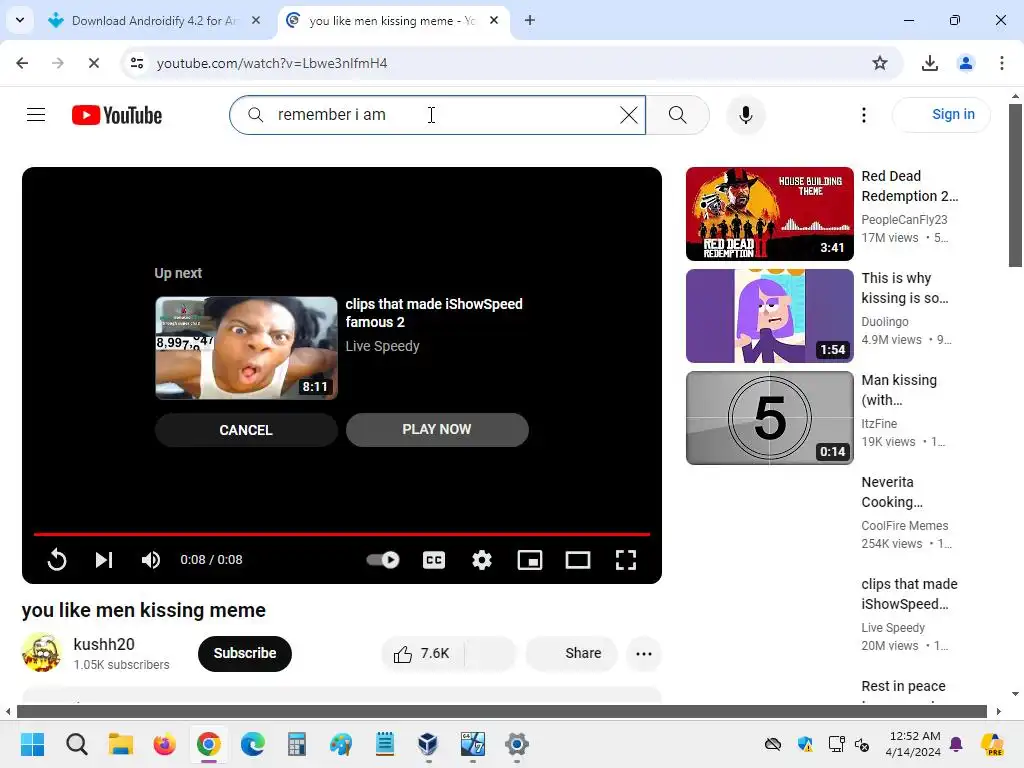Switch to Download Androidify tab
1024x768 pixels.
(x=153, y=21)
